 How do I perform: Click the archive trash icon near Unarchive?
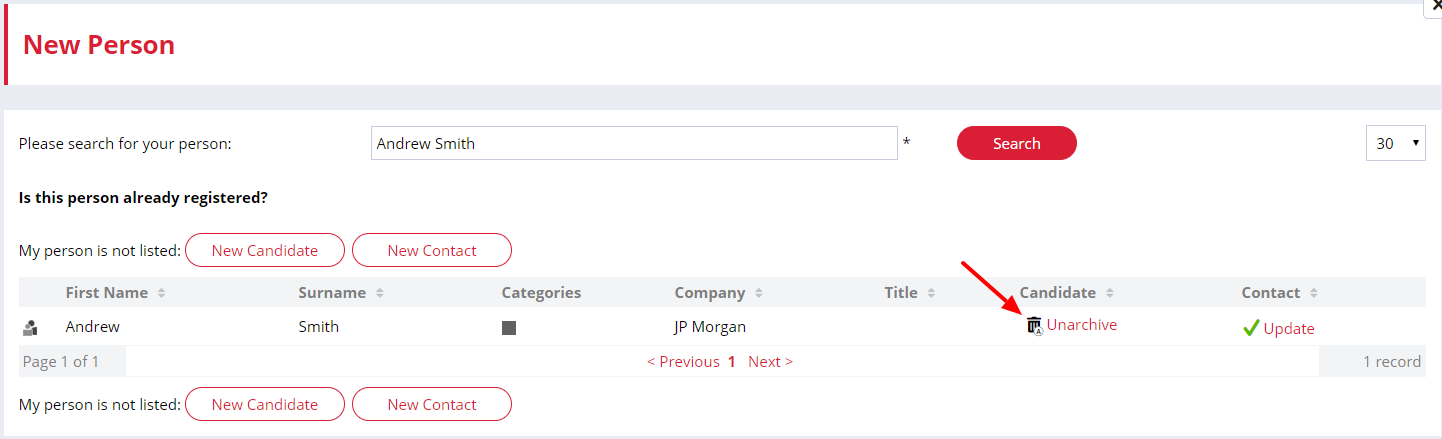click(x=1035, y=325)
